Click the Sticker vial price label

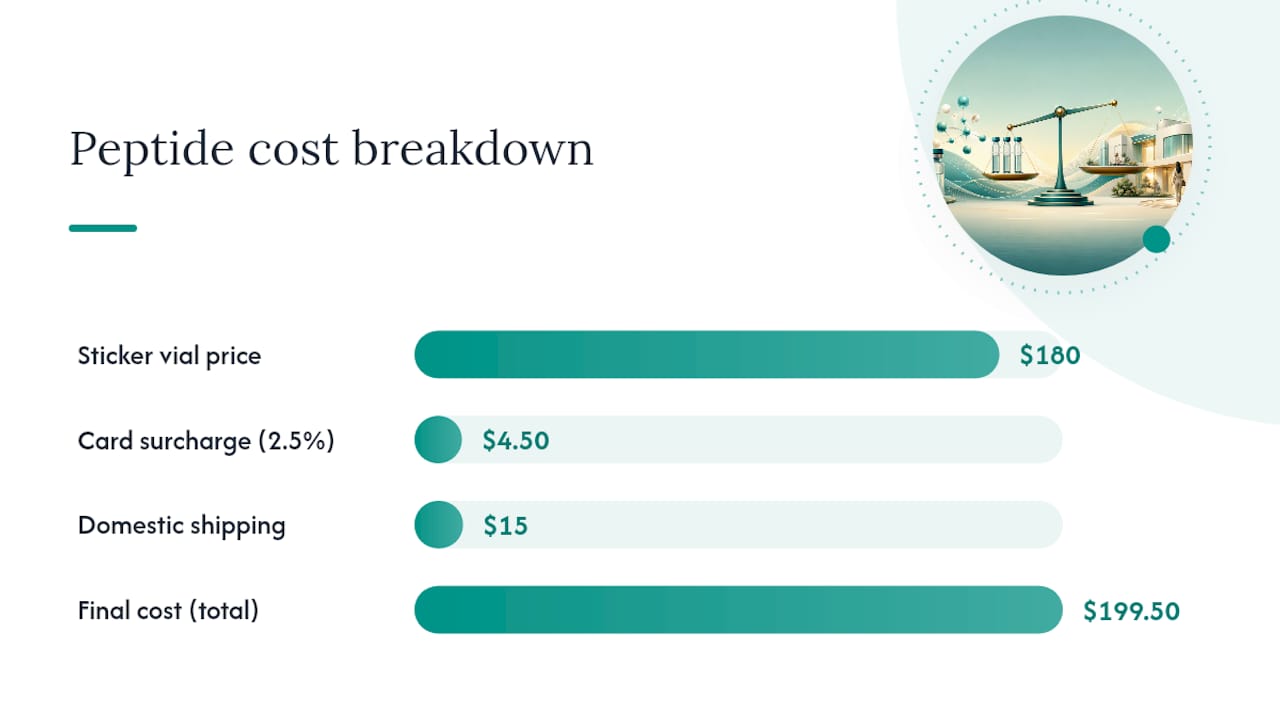coord(169,355)
